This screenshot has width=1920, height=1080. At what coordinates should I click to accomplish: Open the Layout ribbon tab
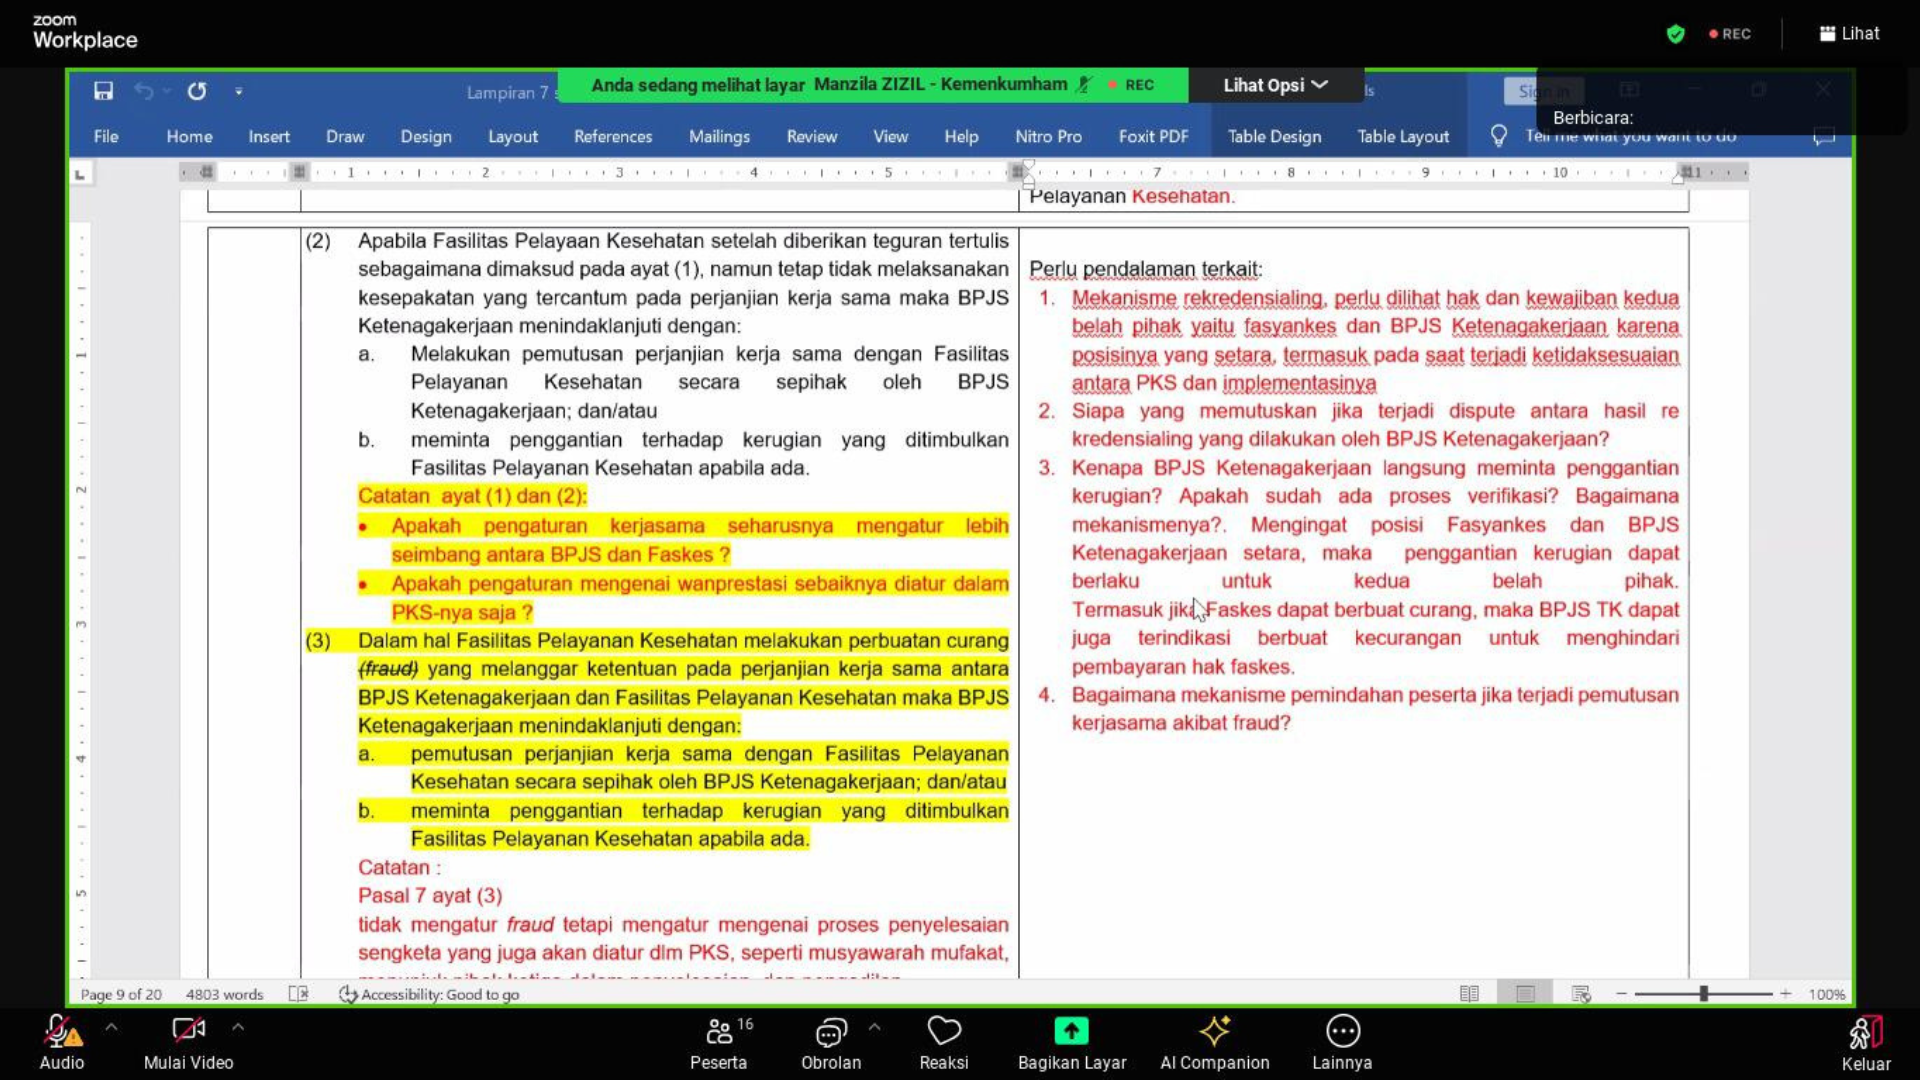[x=513, y=136]
